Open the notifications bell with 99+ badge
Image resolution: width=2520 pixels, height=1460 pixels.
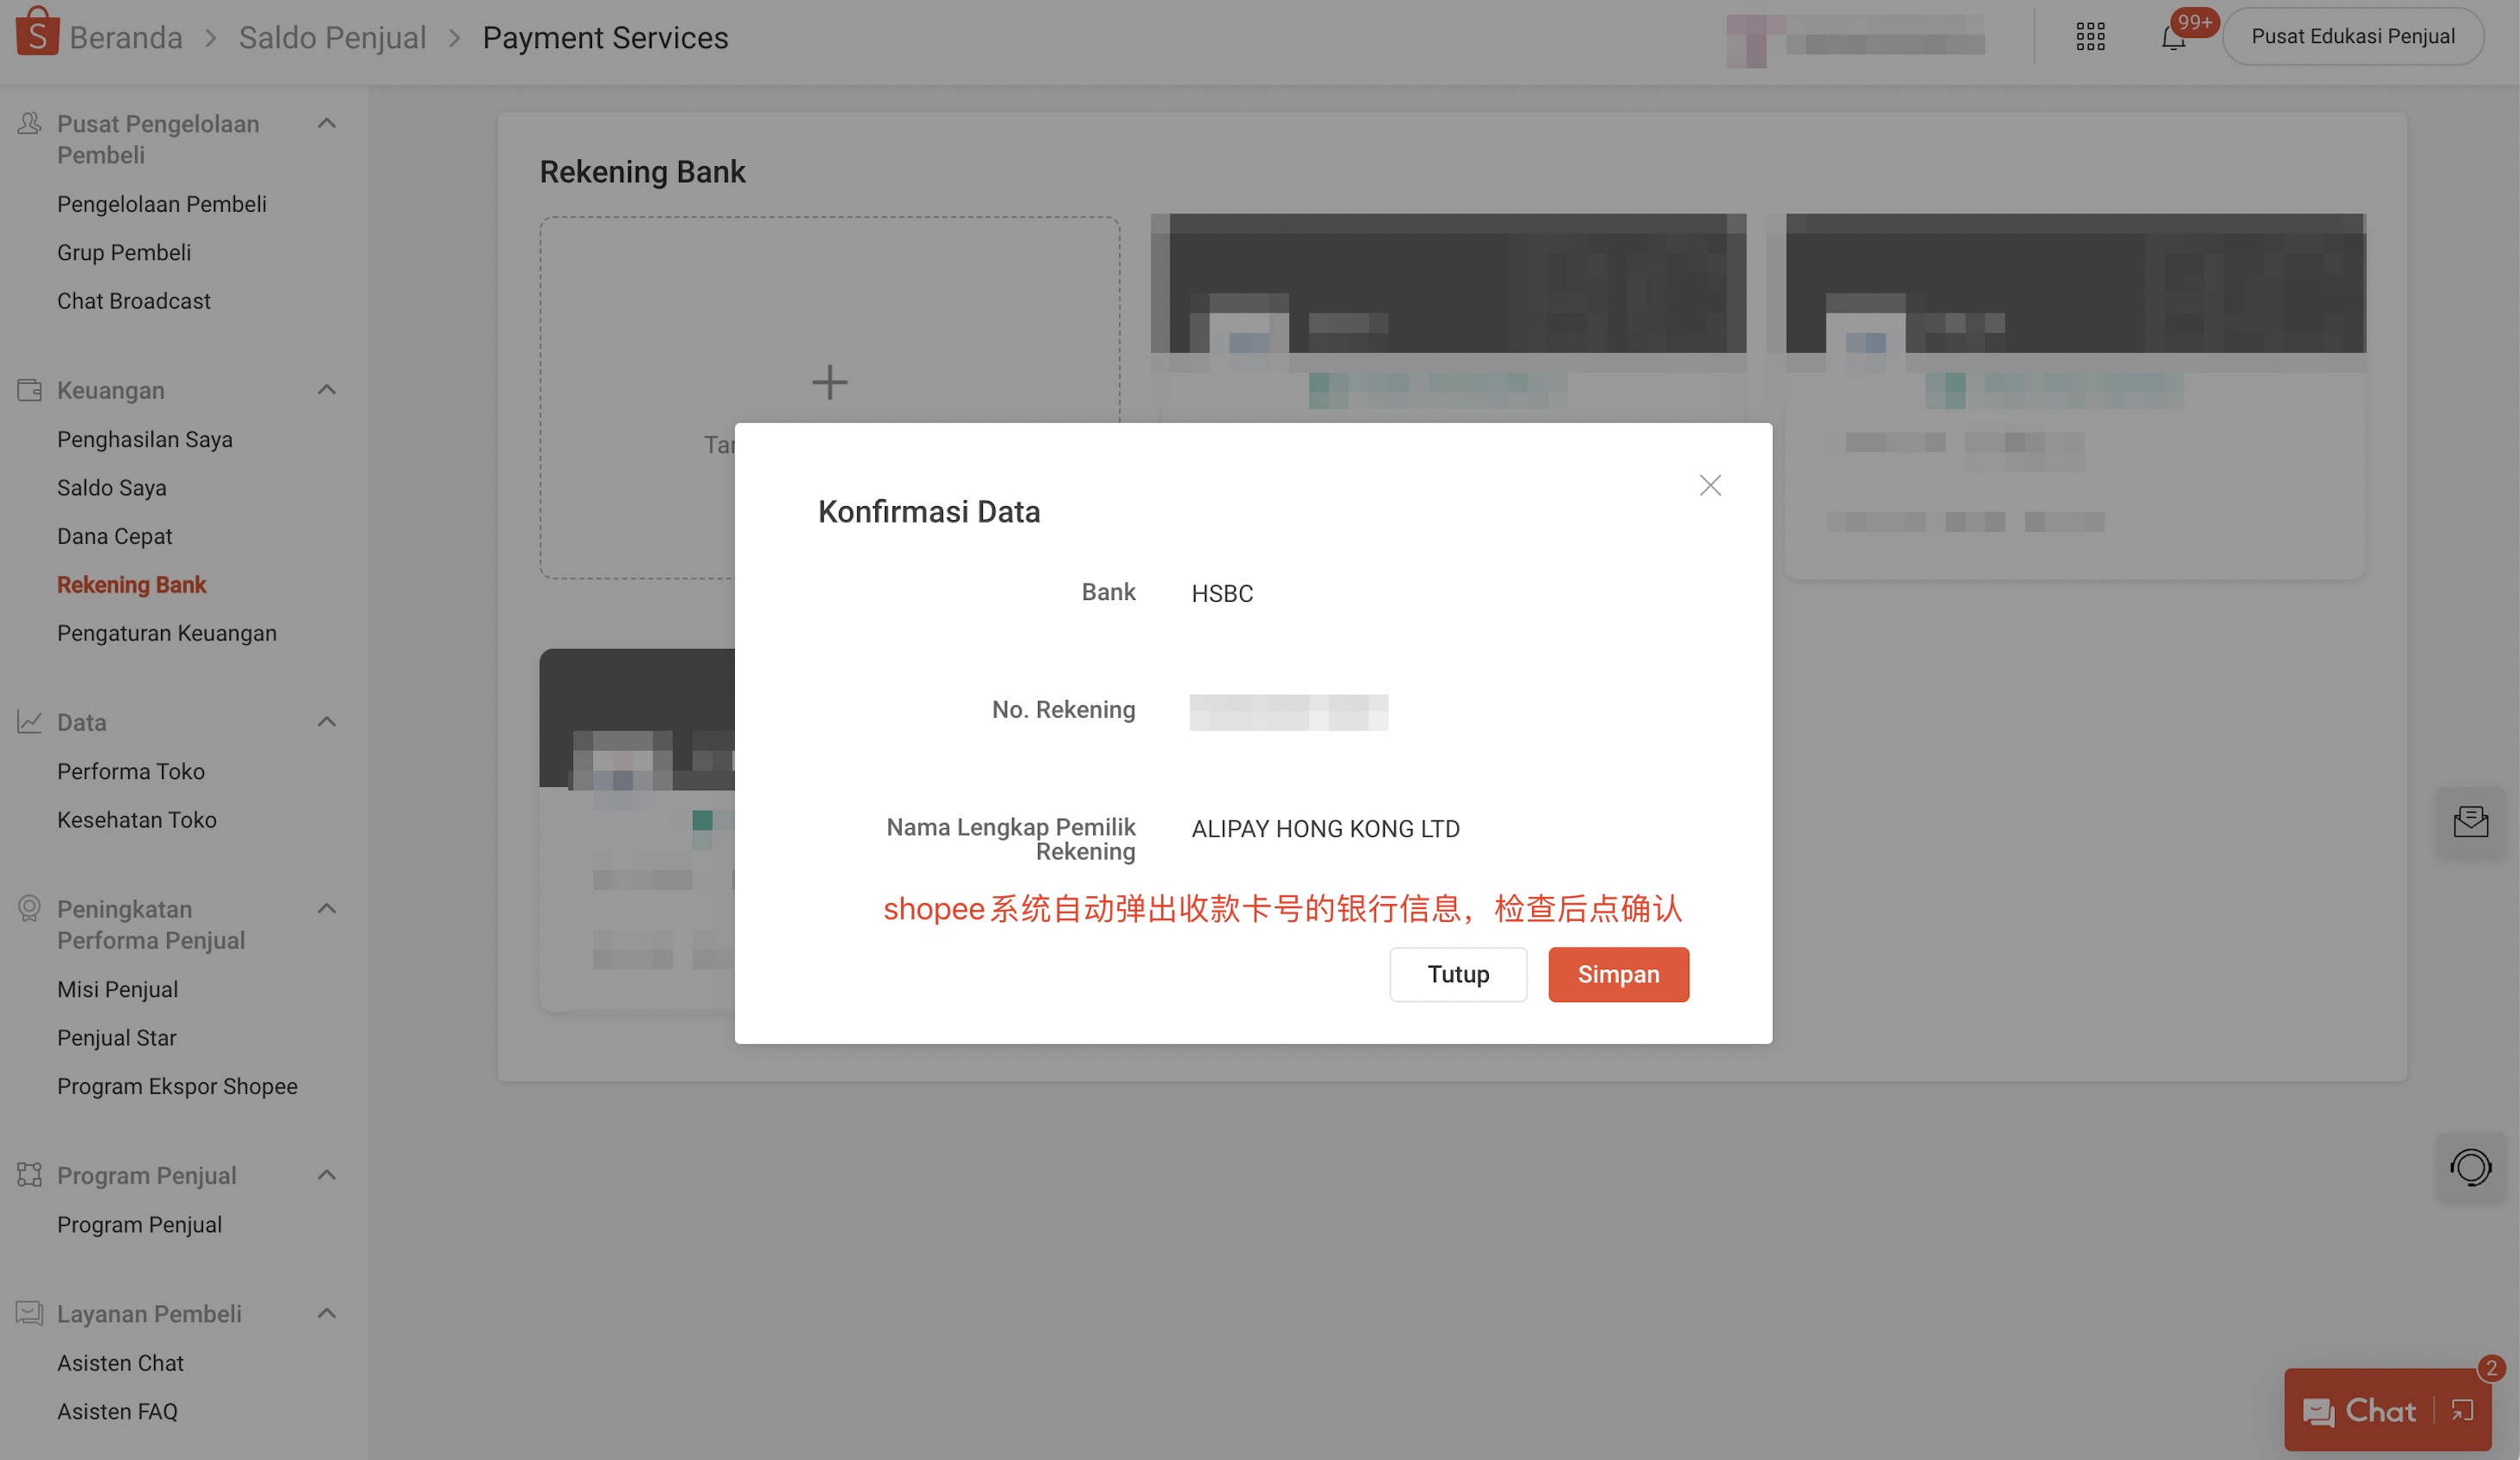point(2172,36)
